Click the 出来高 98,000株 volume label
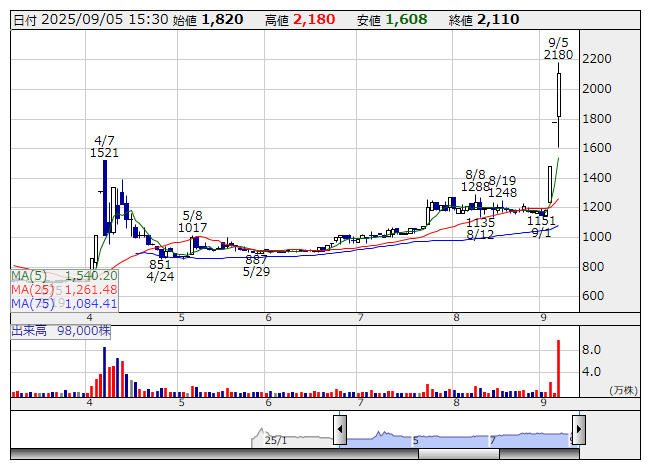653x470 pixels. [61, 331]
